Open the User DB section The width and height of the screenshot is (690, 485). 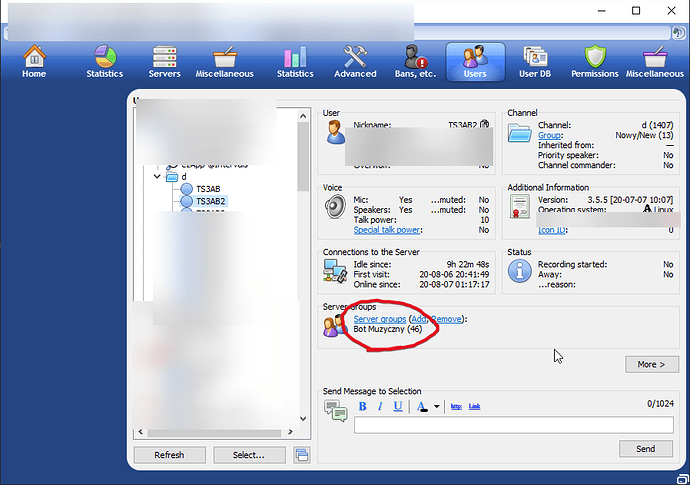534,61
